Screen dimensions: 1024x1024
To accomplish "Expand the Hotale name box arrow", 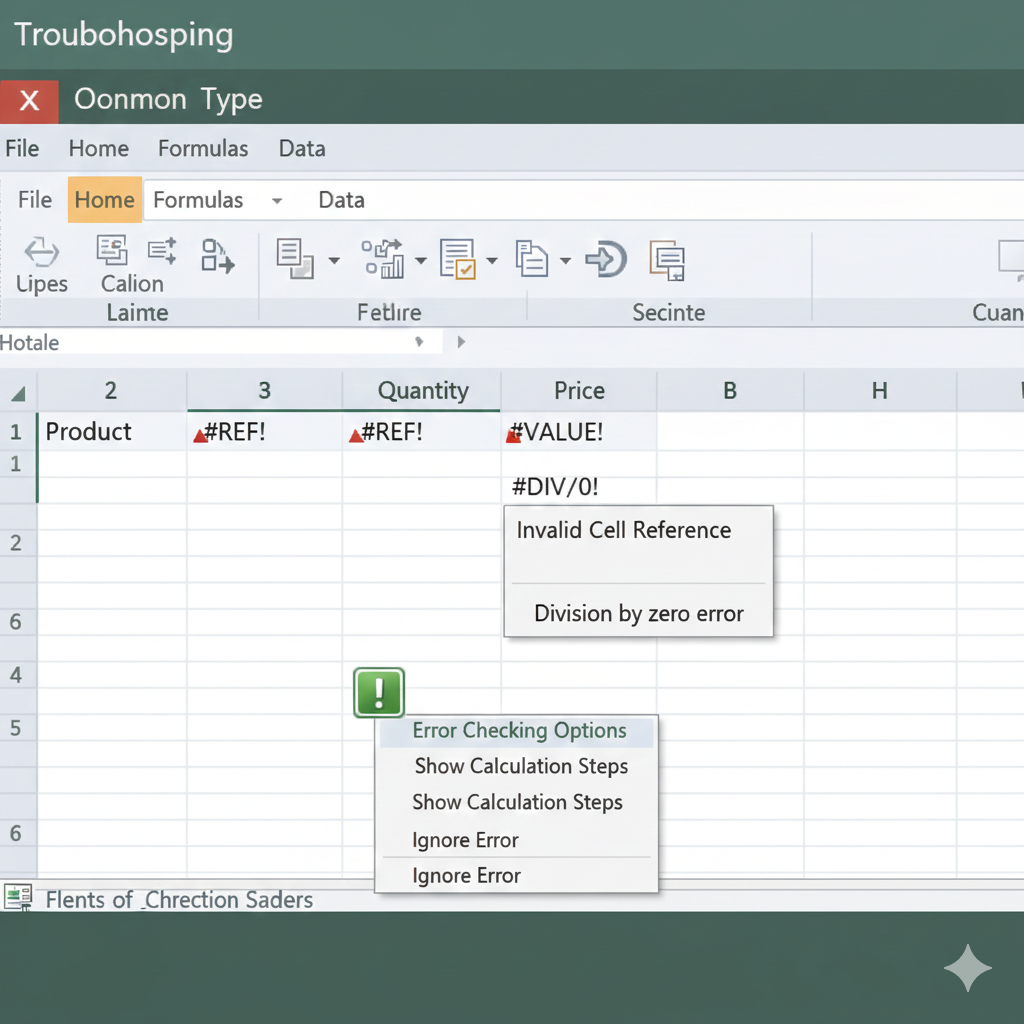I will point(419,342).
